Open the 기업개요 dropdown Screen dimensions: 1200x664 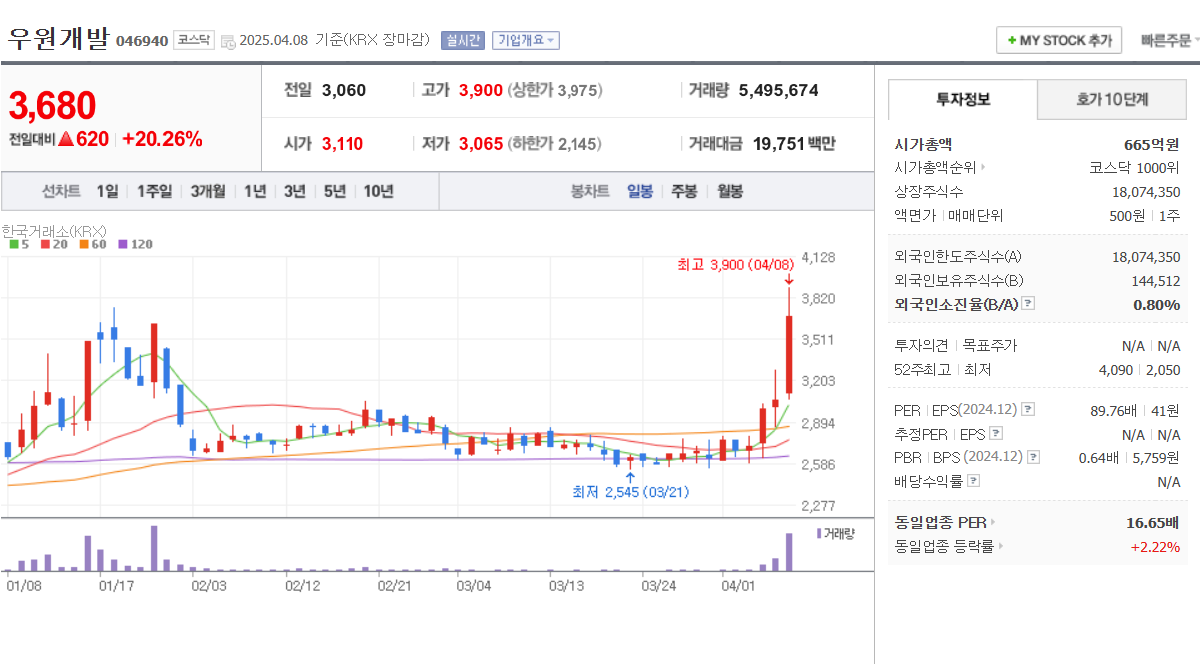pos(525,40)
